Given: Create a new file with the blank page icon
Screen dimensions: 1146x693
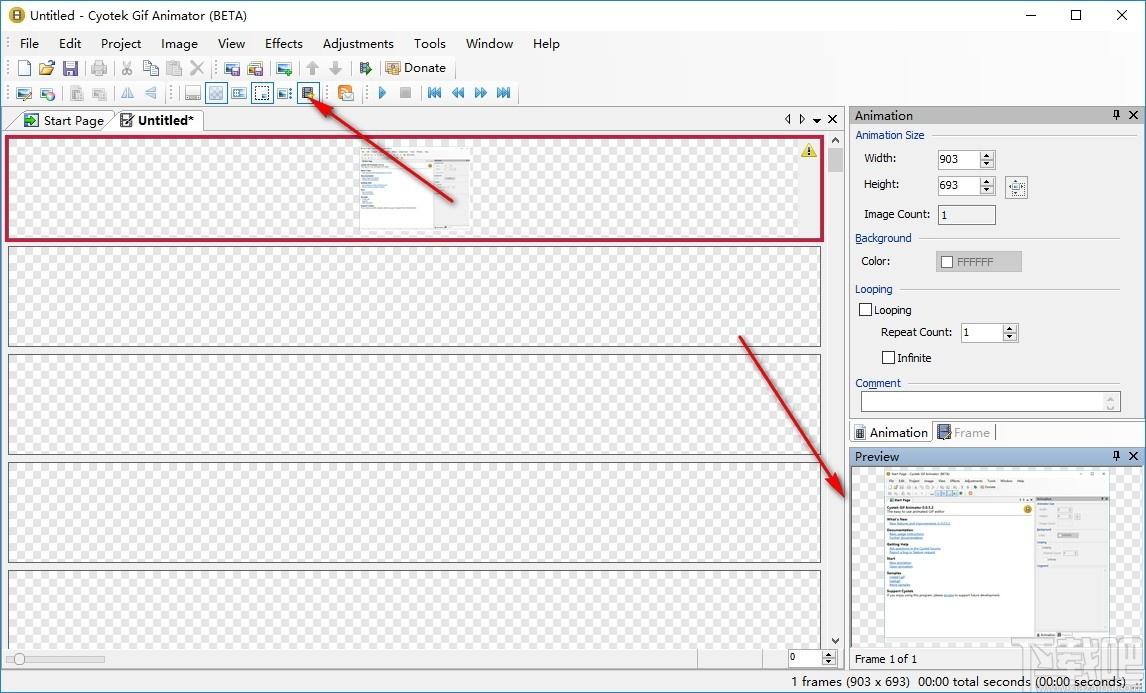Looking at the screenshot, I should pyautogui.click(x=24, y=68).
